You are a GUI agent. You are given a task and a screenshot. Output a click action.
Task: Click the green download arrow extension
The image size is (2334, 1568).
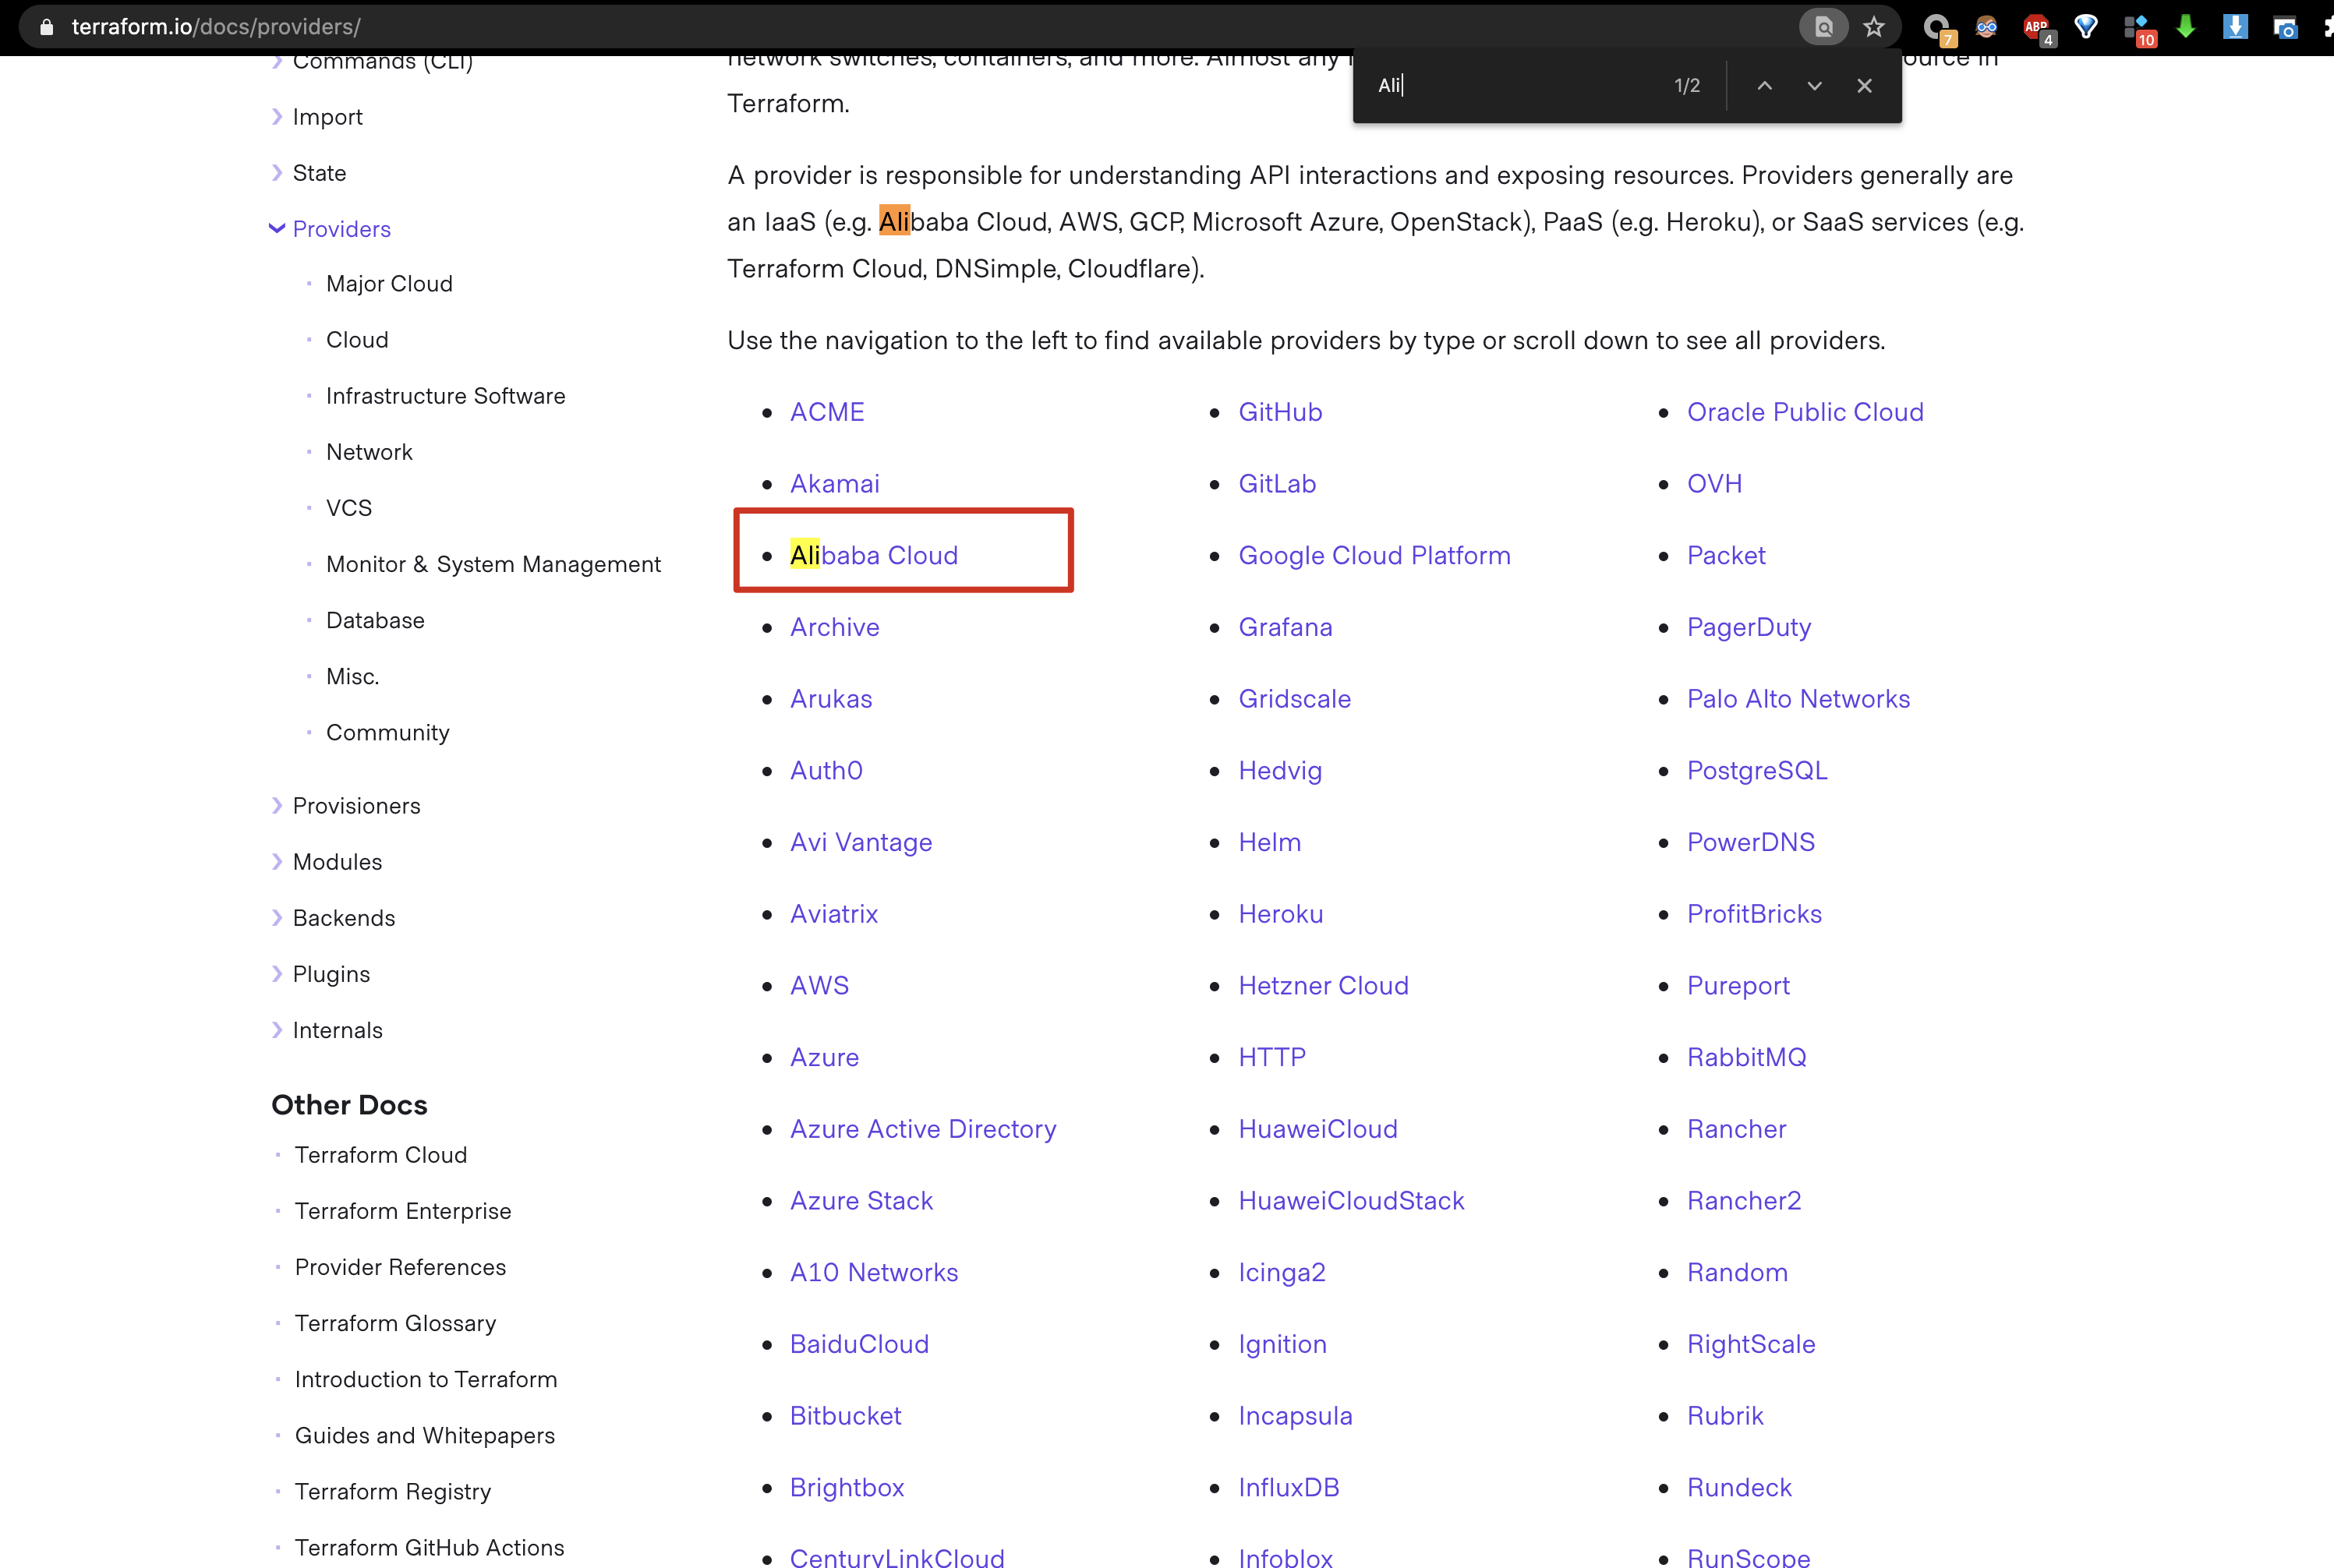2186,27
